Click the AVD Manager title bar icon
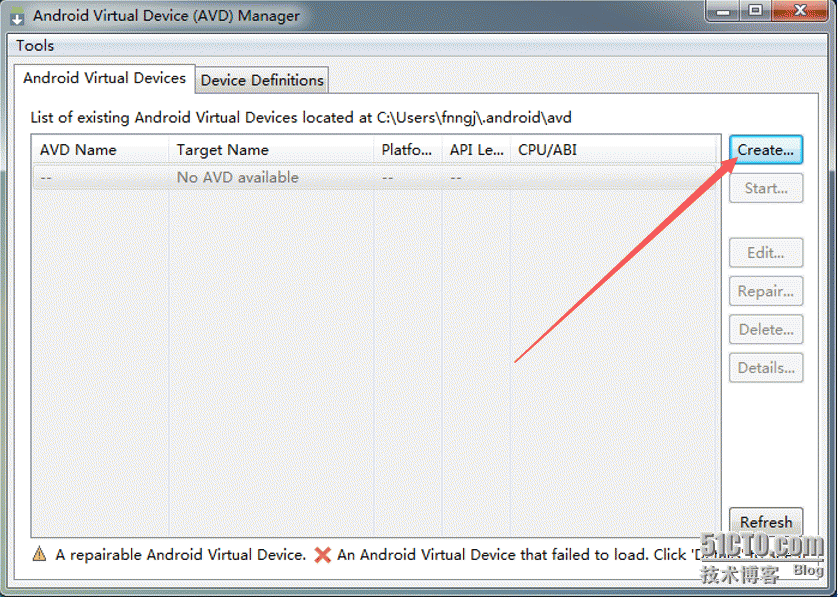Image resolution: width=838 pixels, height=598 pixels. click(x=17, y=17)
